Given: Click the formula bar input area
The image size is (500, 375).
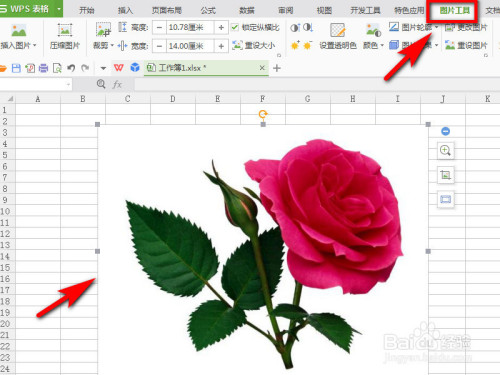Looking at the screenshot, I should pos(317,85).
